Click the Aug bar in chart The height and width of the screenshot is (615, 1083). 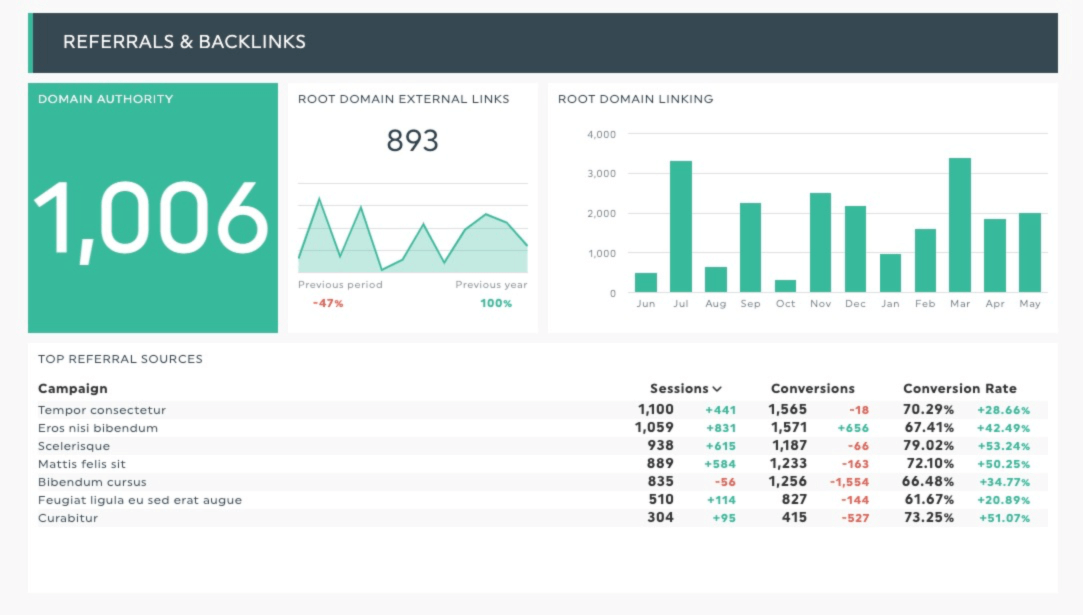(716, 280)
